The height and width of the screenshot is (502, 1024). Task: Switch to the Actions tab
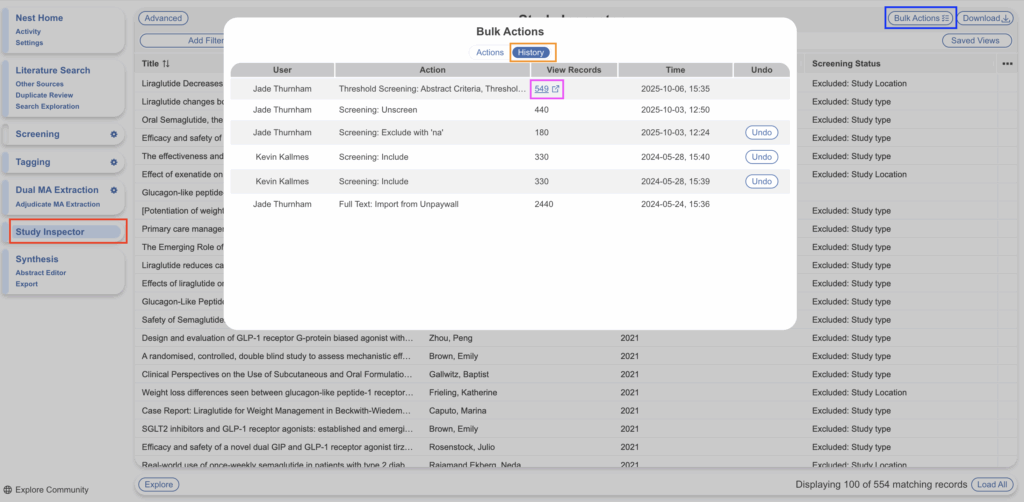click(490, 52)
